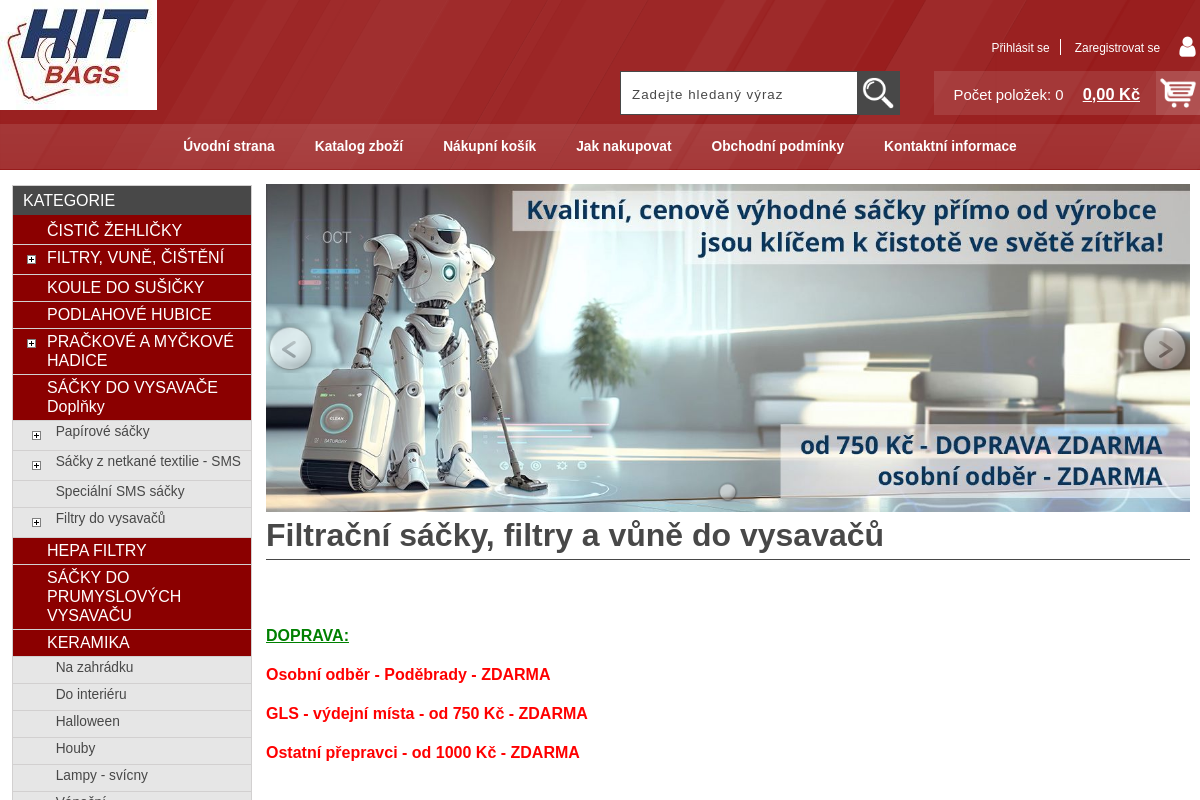Open Katalog zboží menu item

358,146
